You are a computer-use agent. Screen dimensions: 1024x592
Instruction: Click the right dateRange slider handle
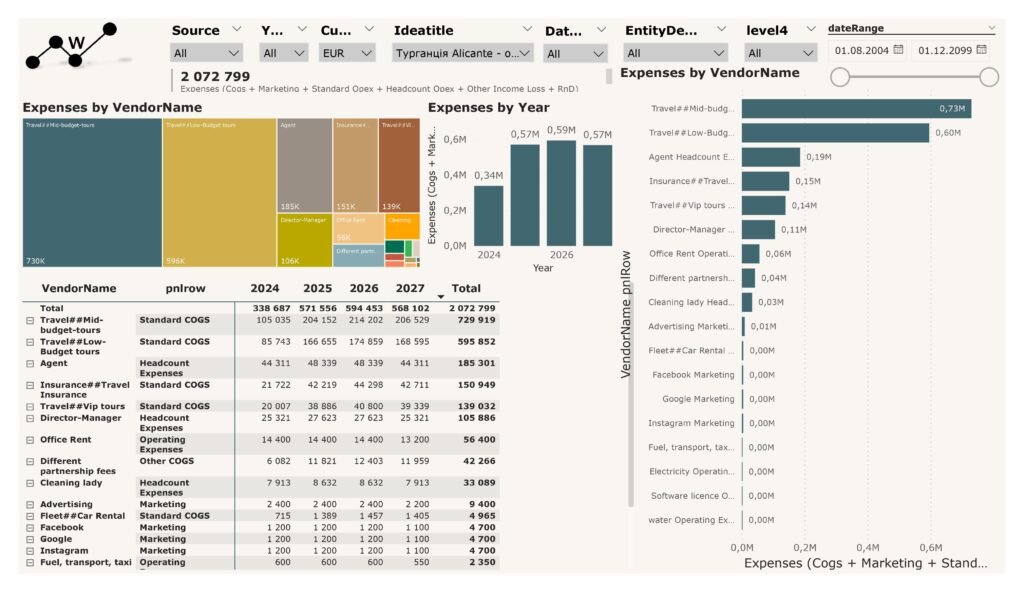989,77
